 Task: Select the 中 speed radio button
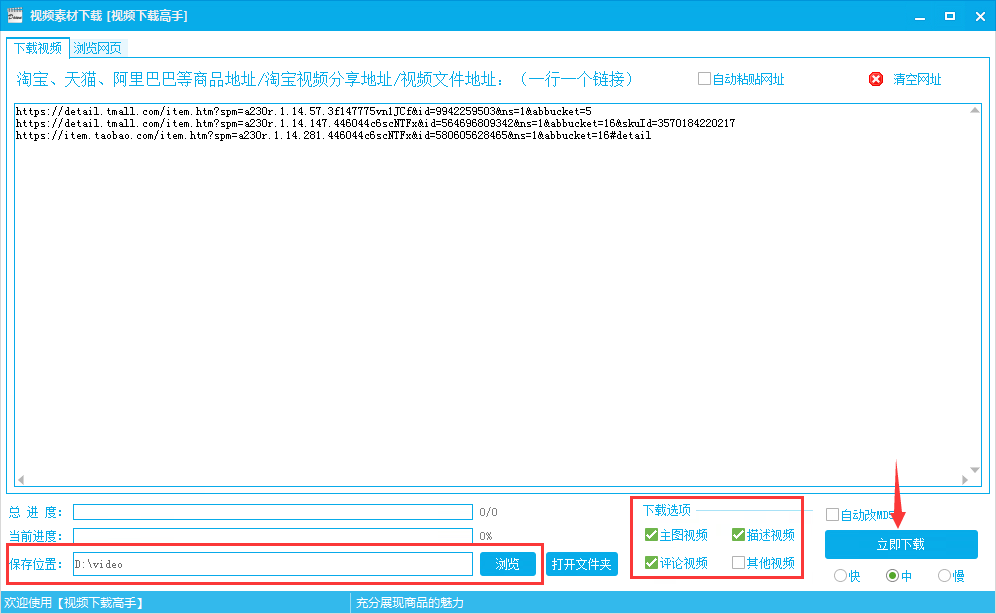892,576
